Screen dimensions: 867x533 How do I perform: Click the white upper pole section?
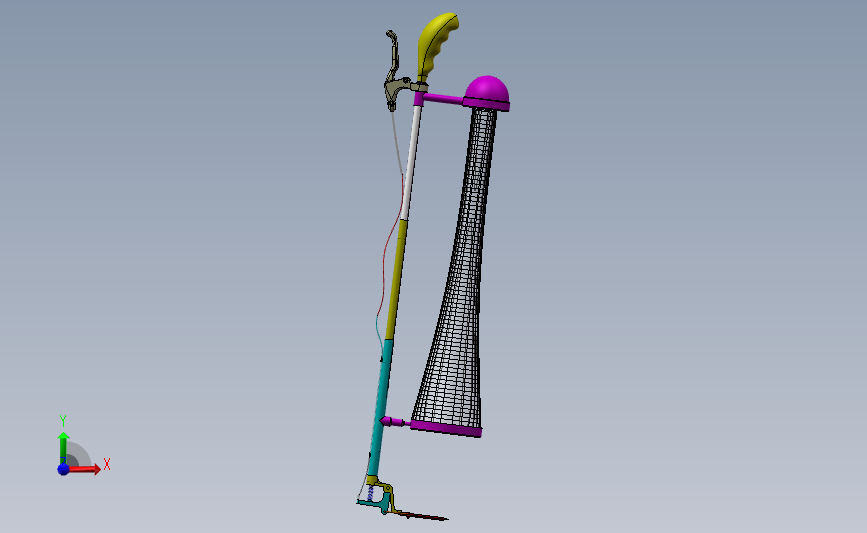411,163
